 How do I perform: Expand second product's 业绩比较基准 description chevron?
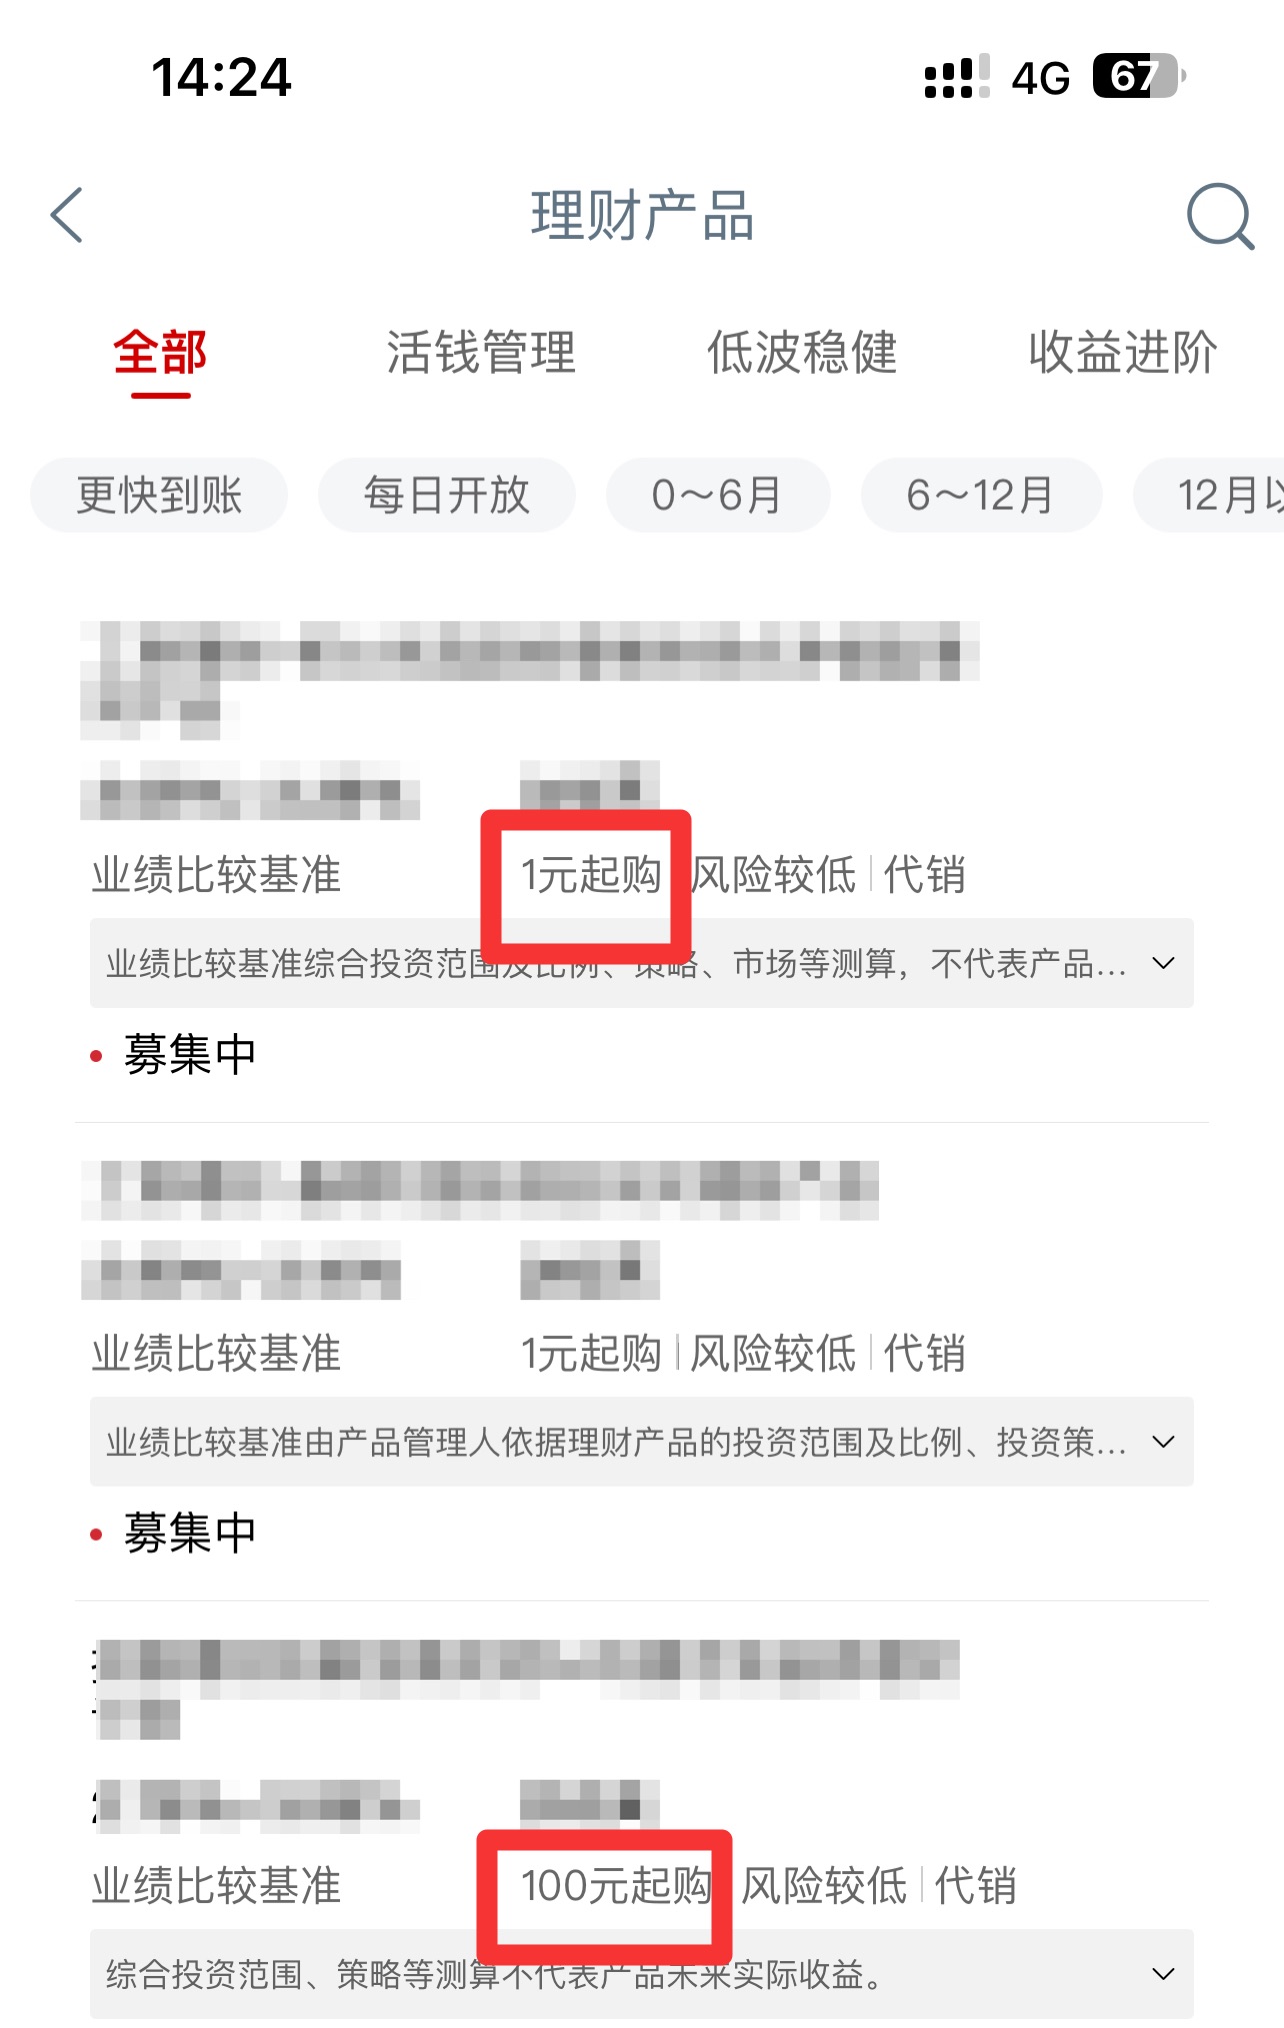pyautogui.click(x=1163, y=1442)
